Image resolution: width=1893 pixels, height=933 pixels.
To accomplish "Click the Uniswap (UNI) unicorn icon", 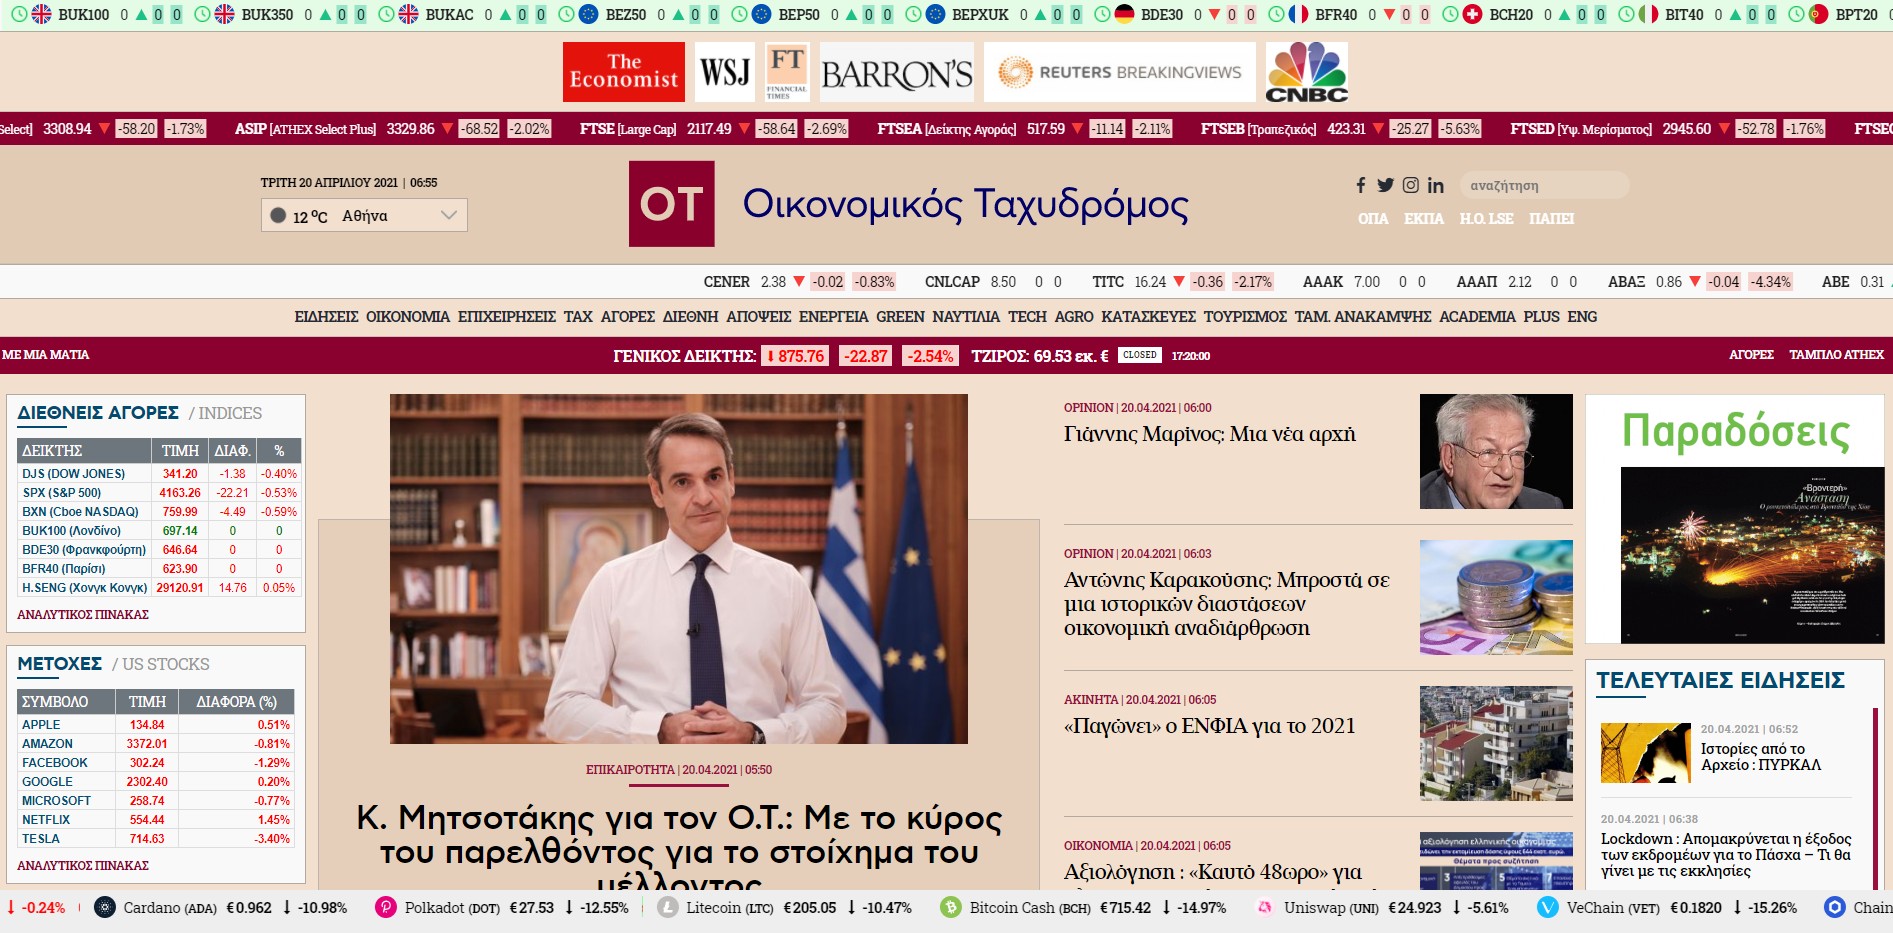I will pyautogui.click(x=1265, y=908).
